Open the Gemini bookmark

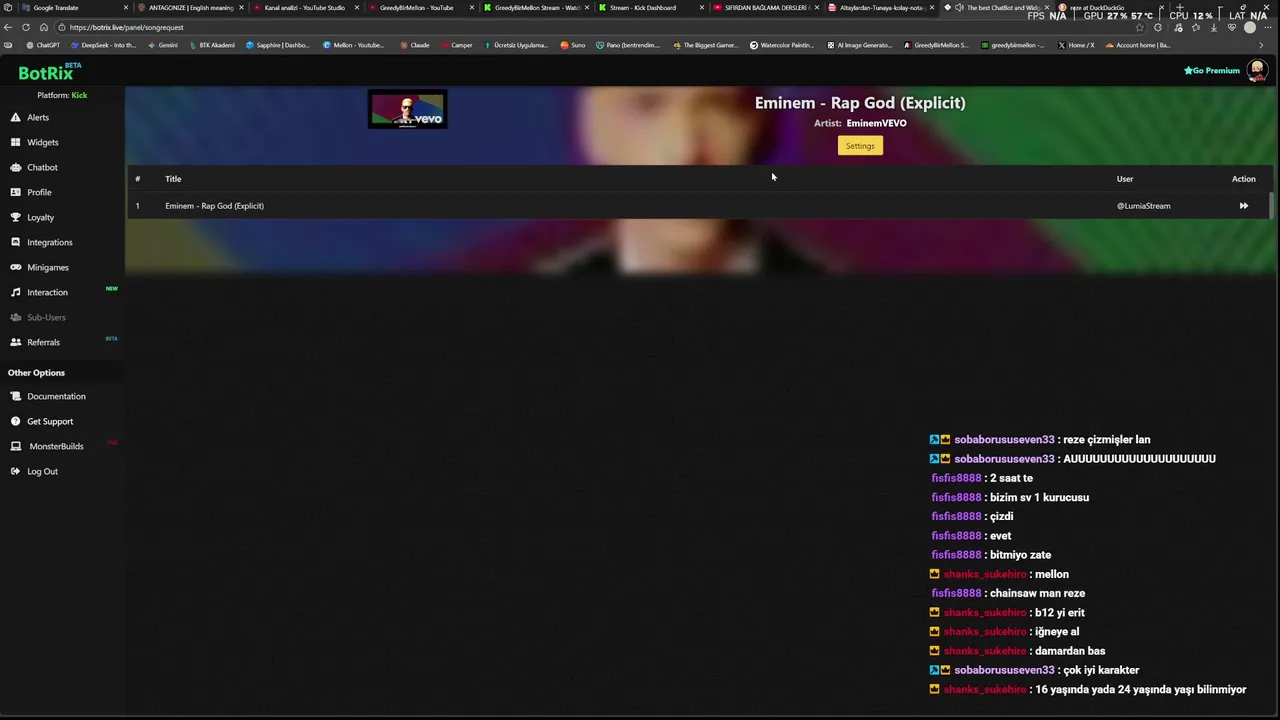(x=162, y=45)
